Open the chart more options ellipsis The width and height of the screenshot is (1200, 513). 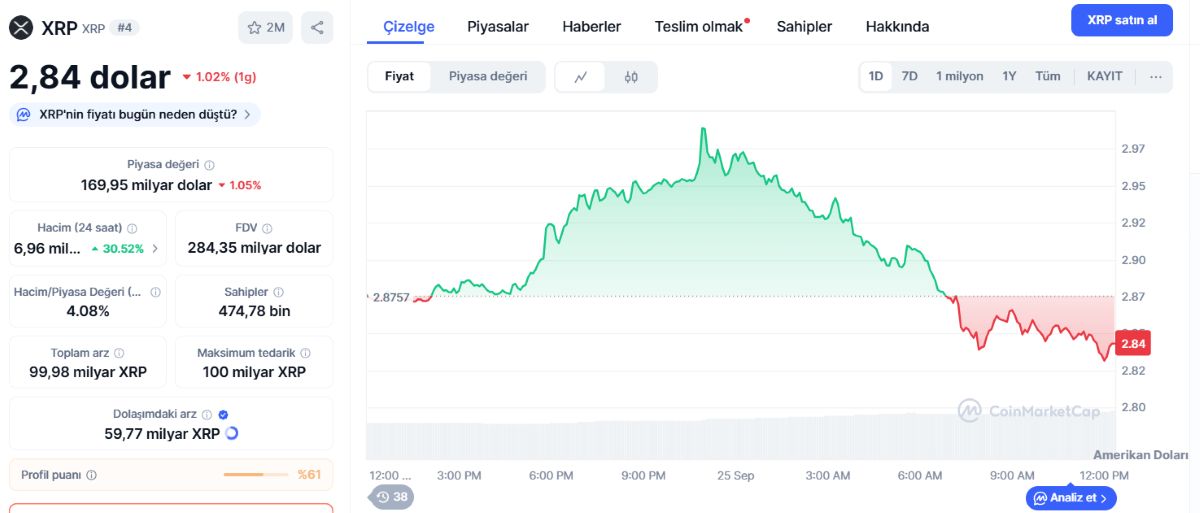pyautogui.click(x=1156, y=77)
